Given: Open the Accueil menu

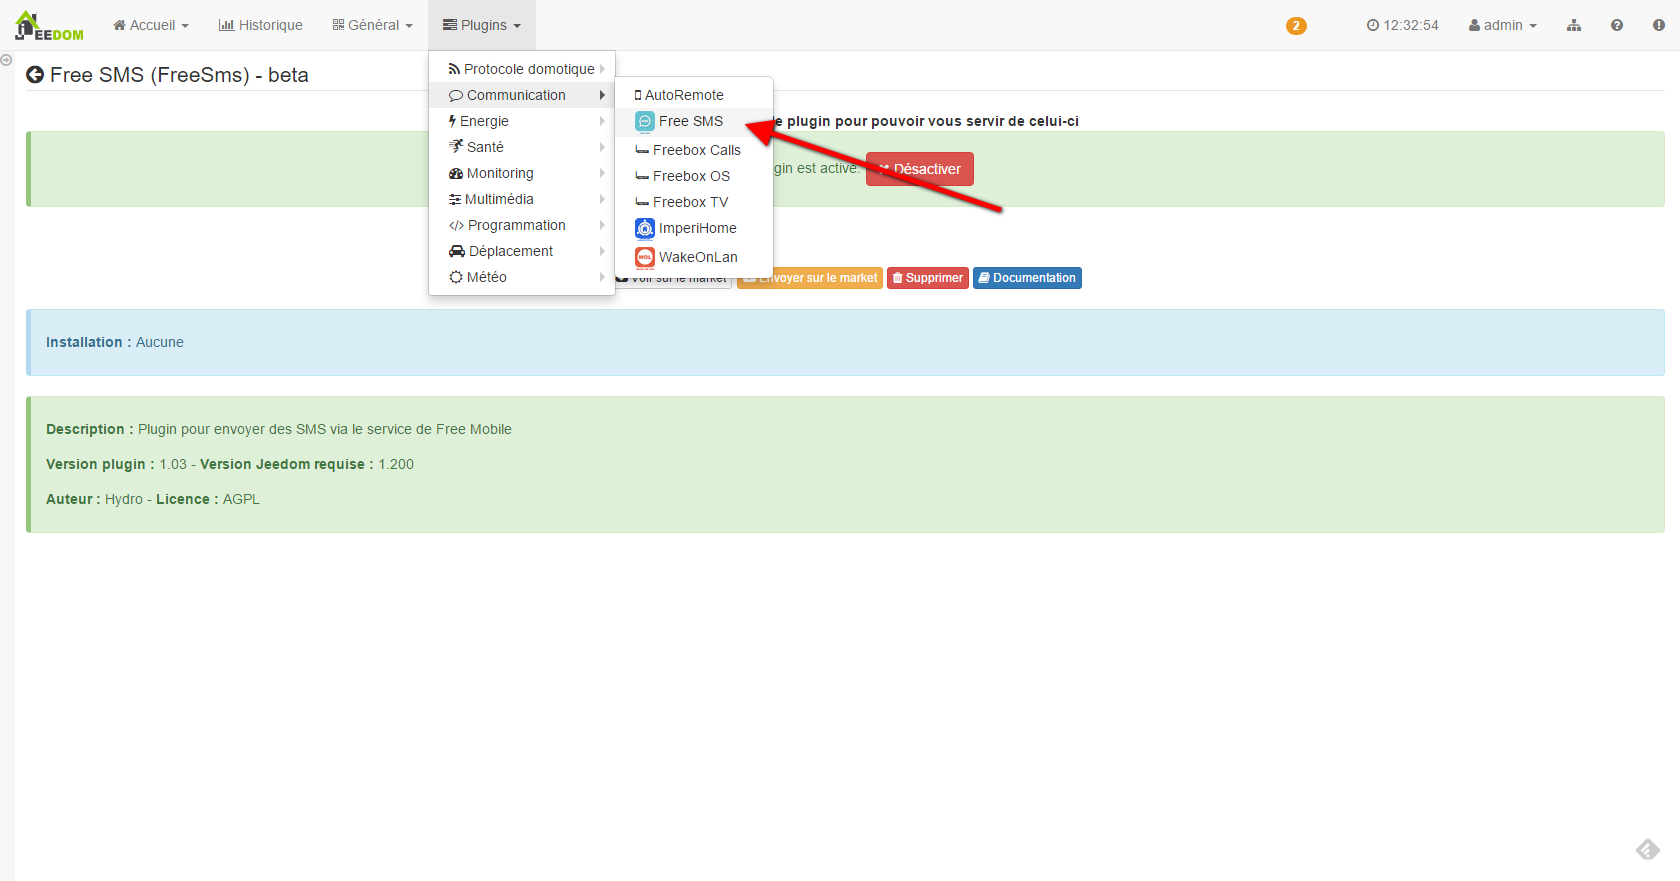Looking at the screenshot, I should coord(151,25).
